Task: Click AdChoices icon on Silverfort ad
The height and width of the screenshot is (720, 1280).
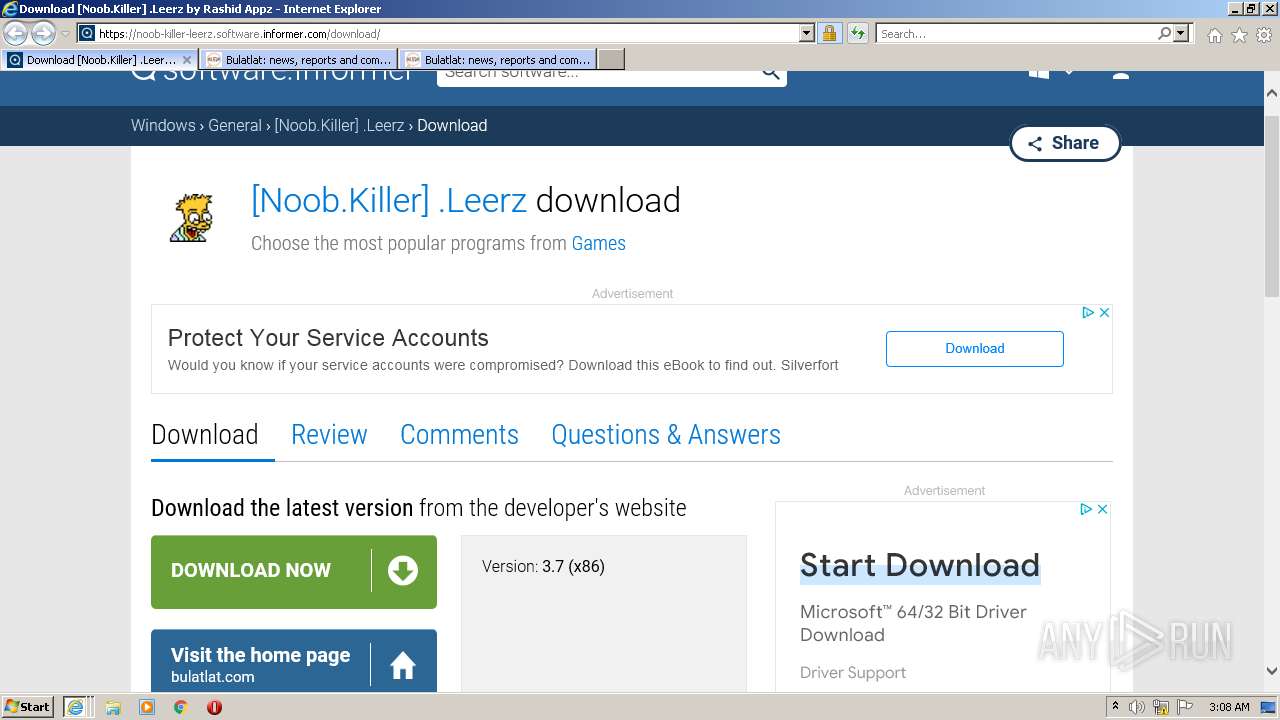Action: (1088, 313)
